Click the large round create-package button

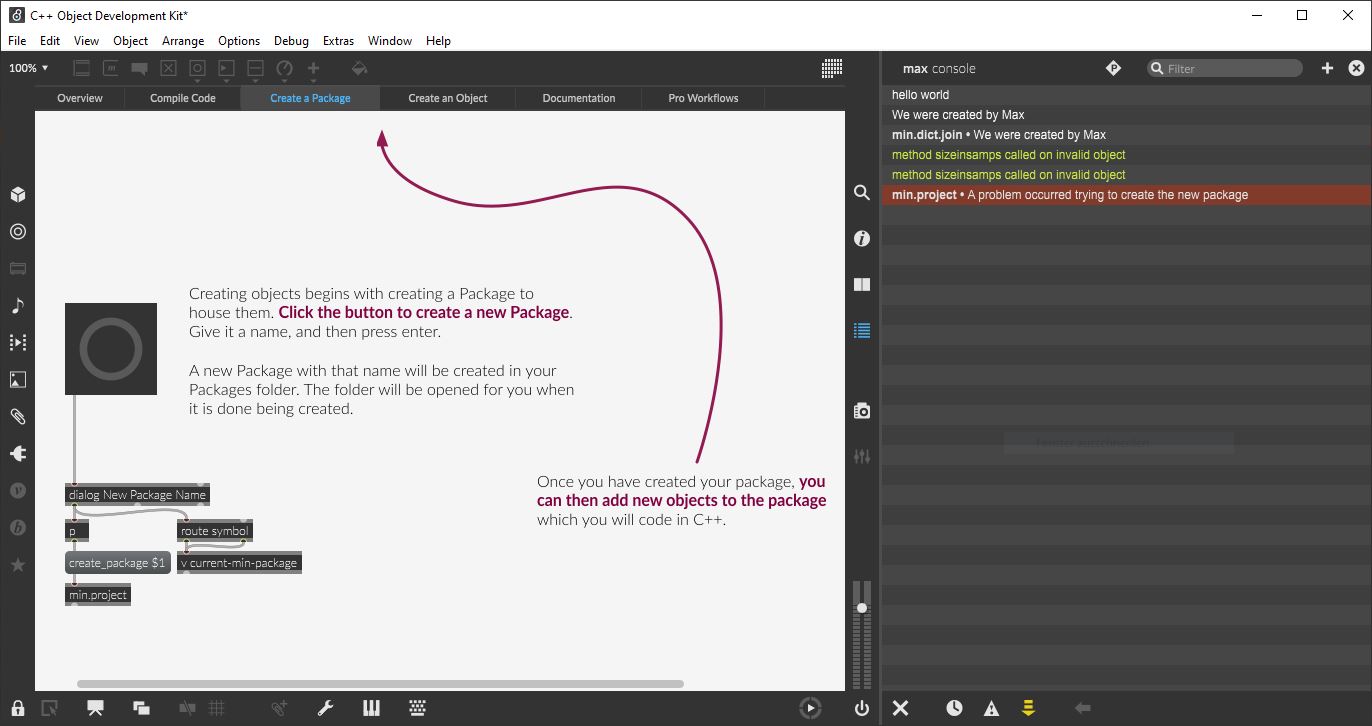111,349
